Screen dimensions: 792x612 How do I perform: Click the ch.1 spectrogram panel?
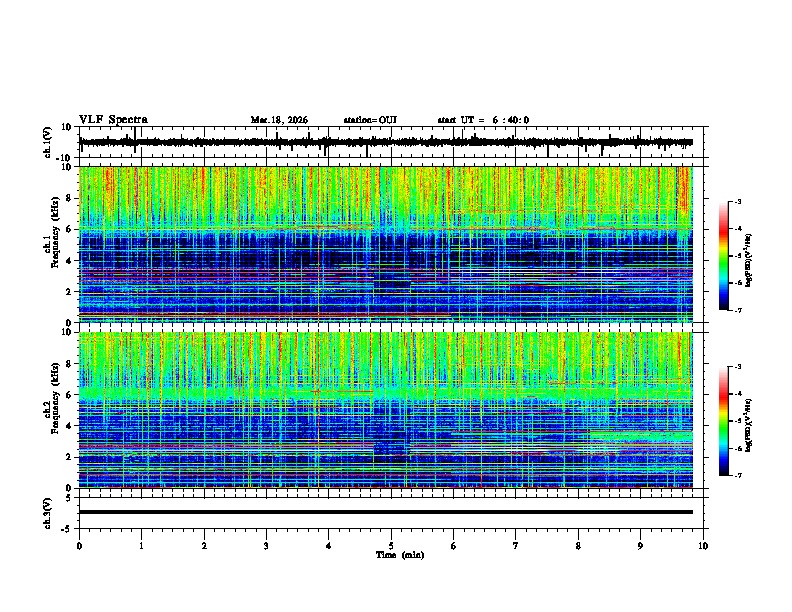(386, 244)
